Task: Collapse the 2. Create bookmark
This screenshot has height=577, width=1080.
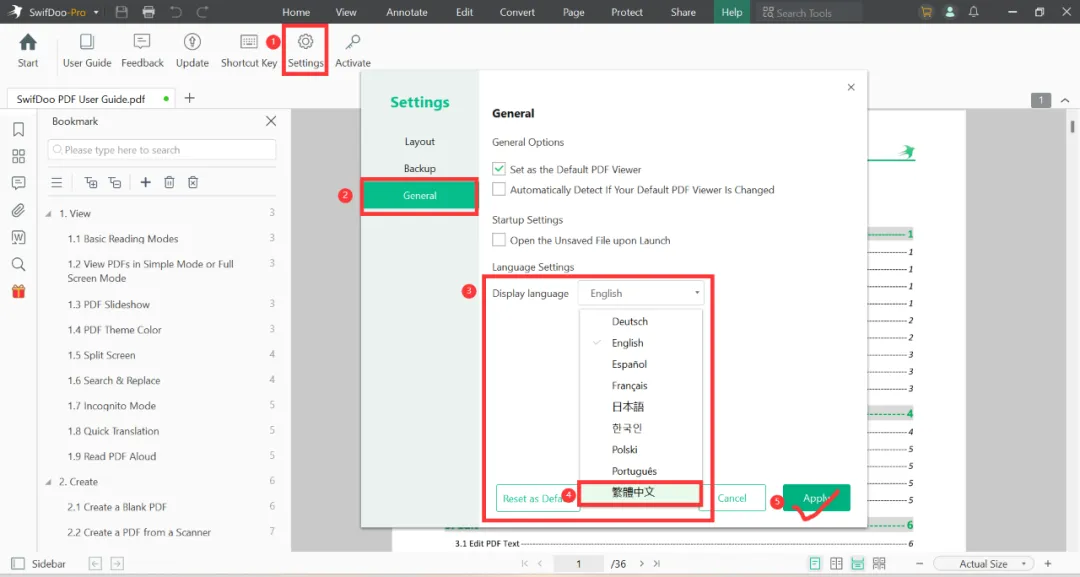Action: [x=48, y=482]
